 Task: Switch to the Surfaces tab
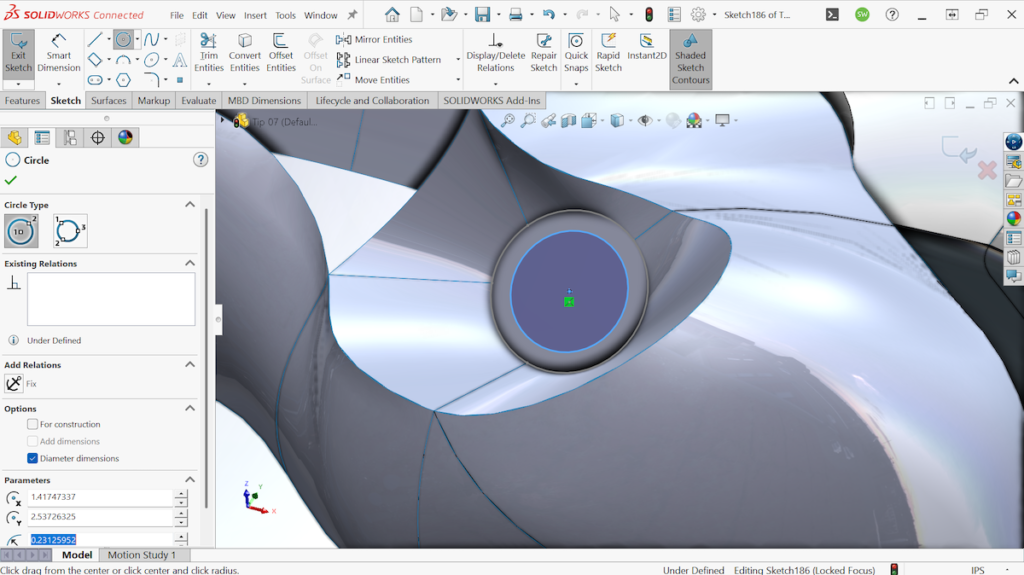tap(108, 101)
